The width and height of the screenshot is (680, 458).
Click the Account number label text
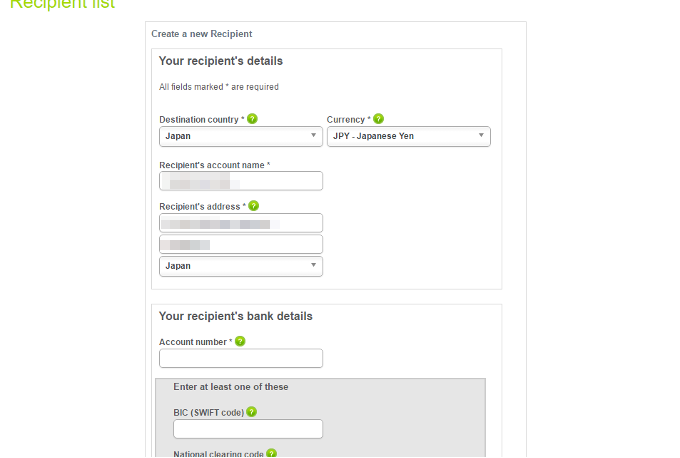[x=195, y=342]
